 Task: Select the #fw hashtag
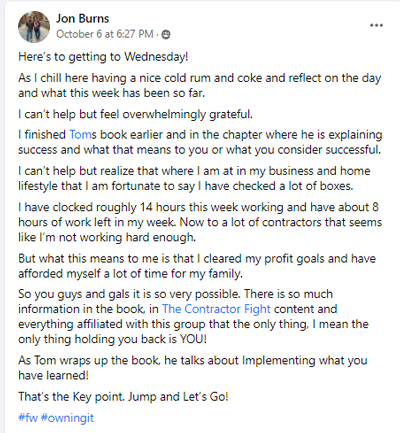pos(28,418)
